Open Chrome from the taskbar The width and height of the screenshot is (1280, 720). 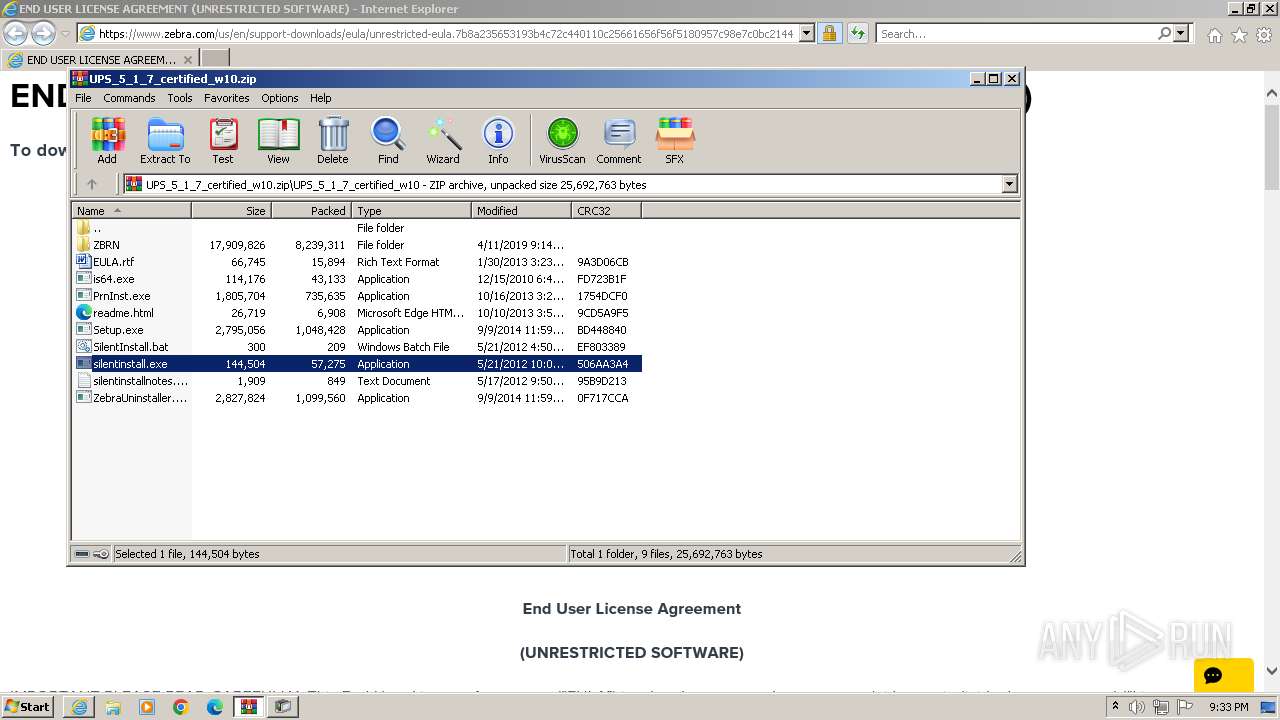[x=180, y=707]
